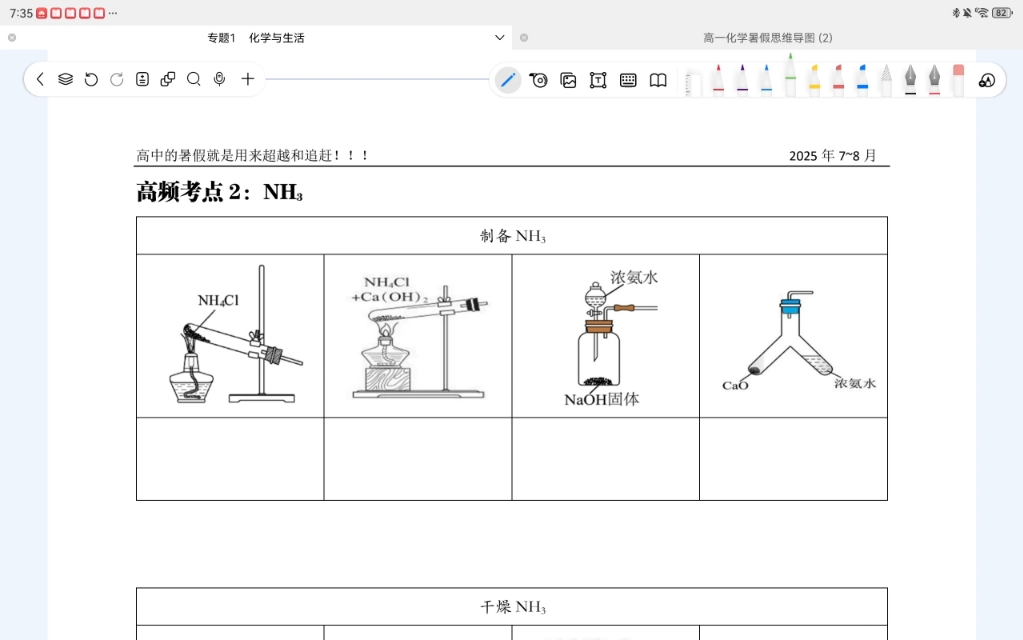Select the red fountain pen

pos(934,81)
